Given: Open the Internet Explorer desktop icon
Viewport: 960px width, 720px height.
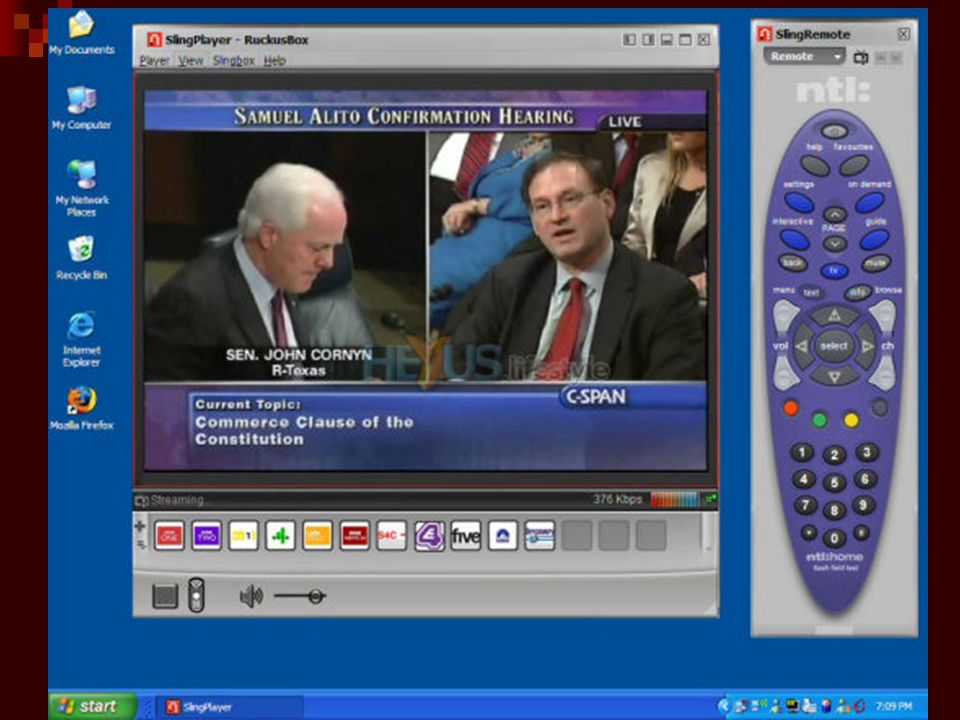Looking at the screenshot, I should pos(81,339).
